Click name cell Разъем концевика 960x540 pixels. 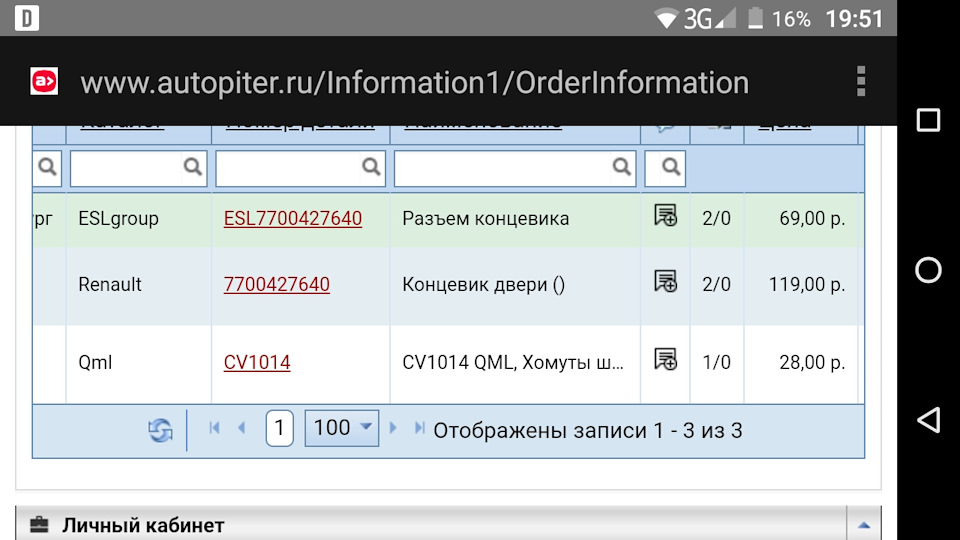coord(486,219)
